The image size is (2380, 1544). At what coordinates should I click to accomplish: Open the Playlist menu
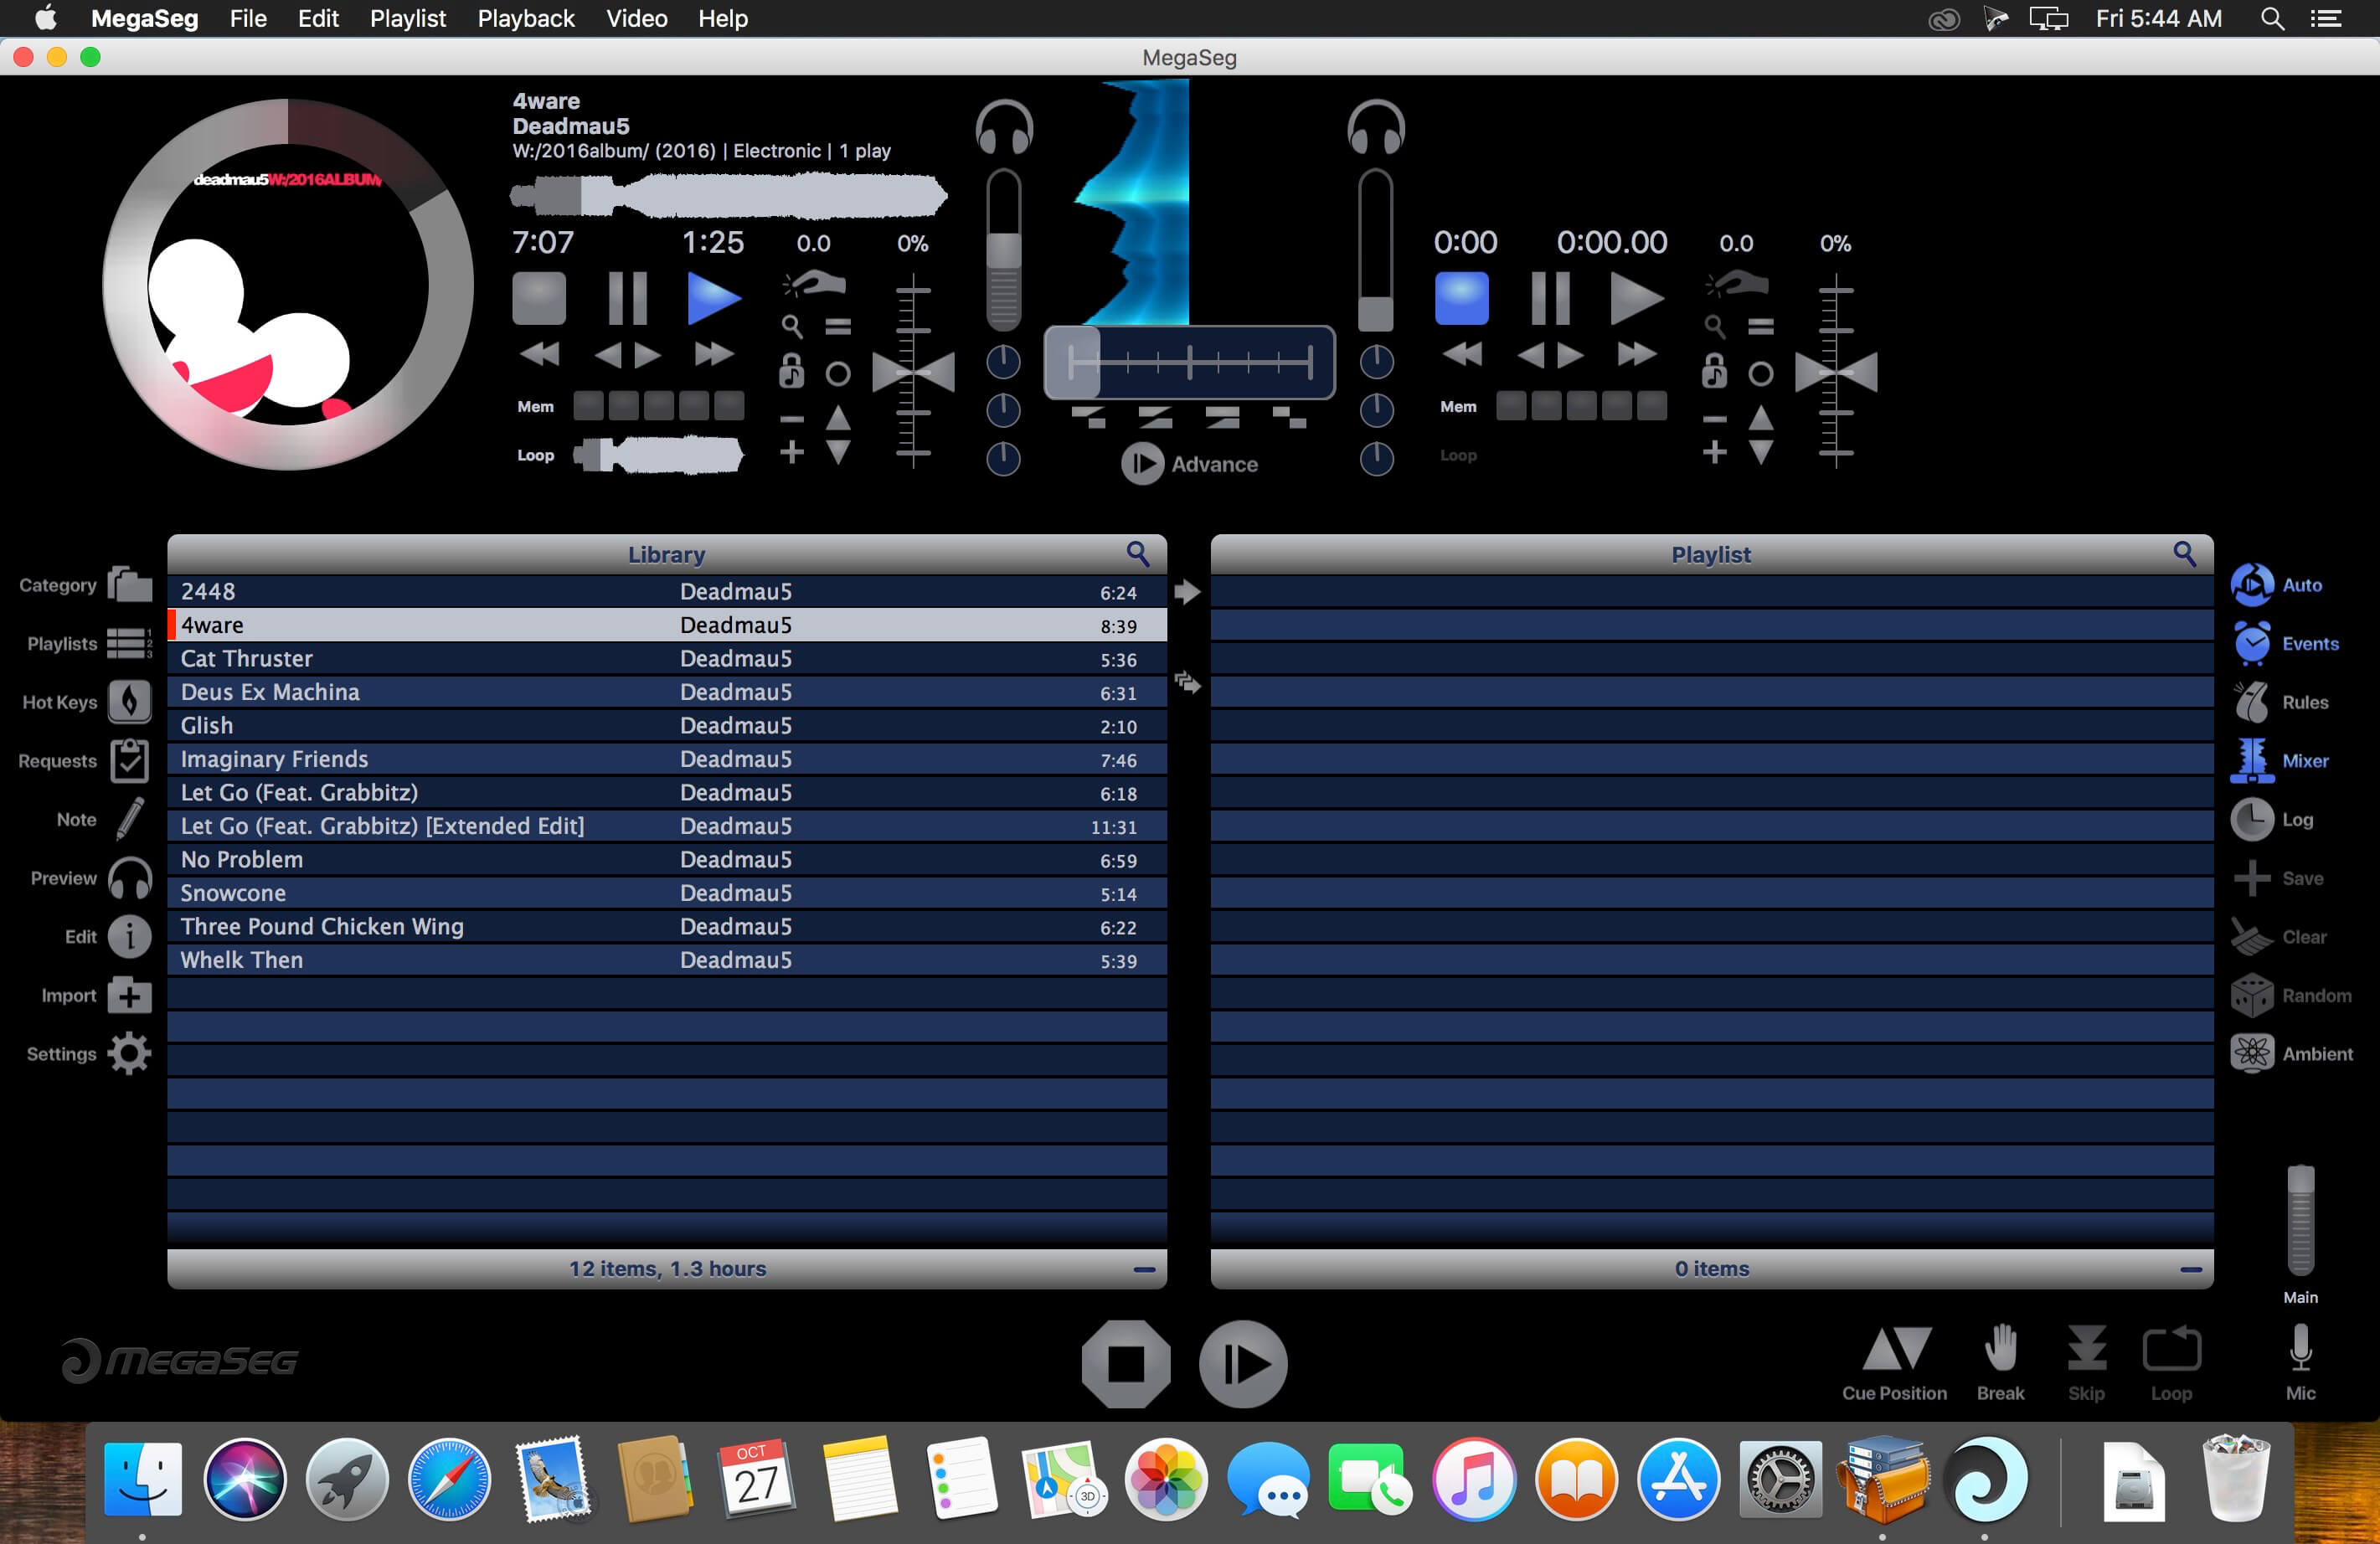[408, 19]
